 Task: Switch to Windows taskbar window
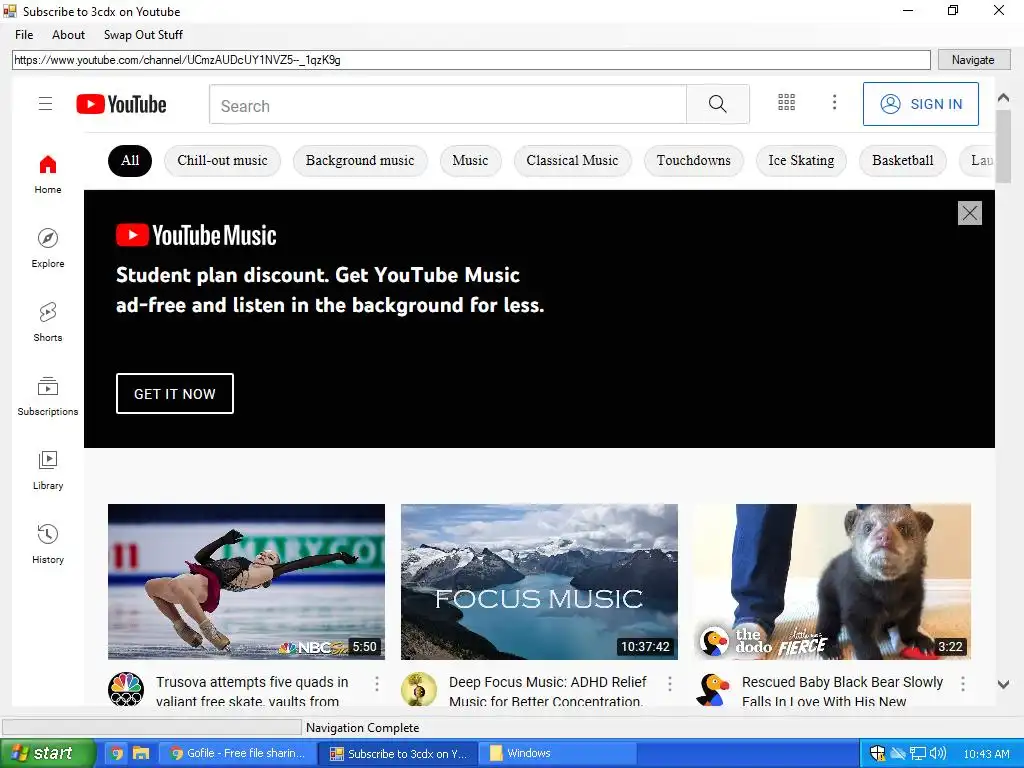coord(557,754)
